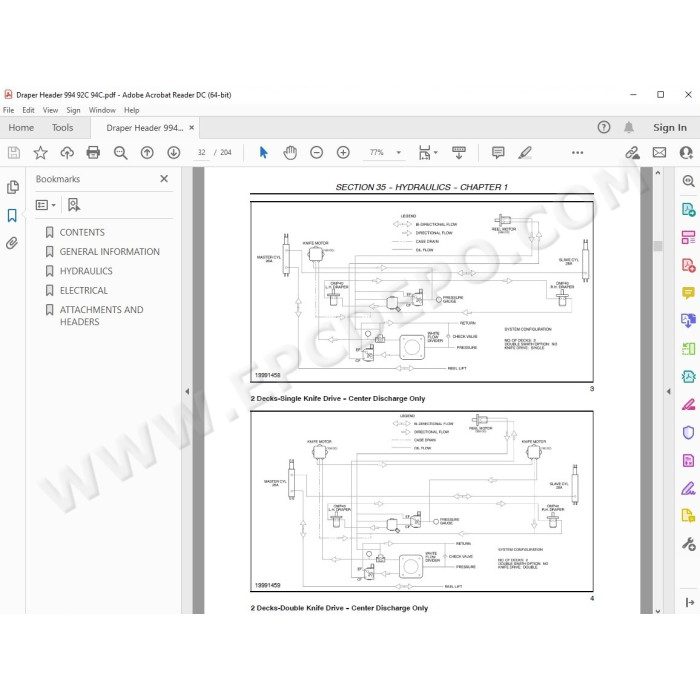The width and height of the screenshot is (700, 700).
Task: Open ATTACHMENTS AND HEADERS bookmark
Action: point(101,316)
